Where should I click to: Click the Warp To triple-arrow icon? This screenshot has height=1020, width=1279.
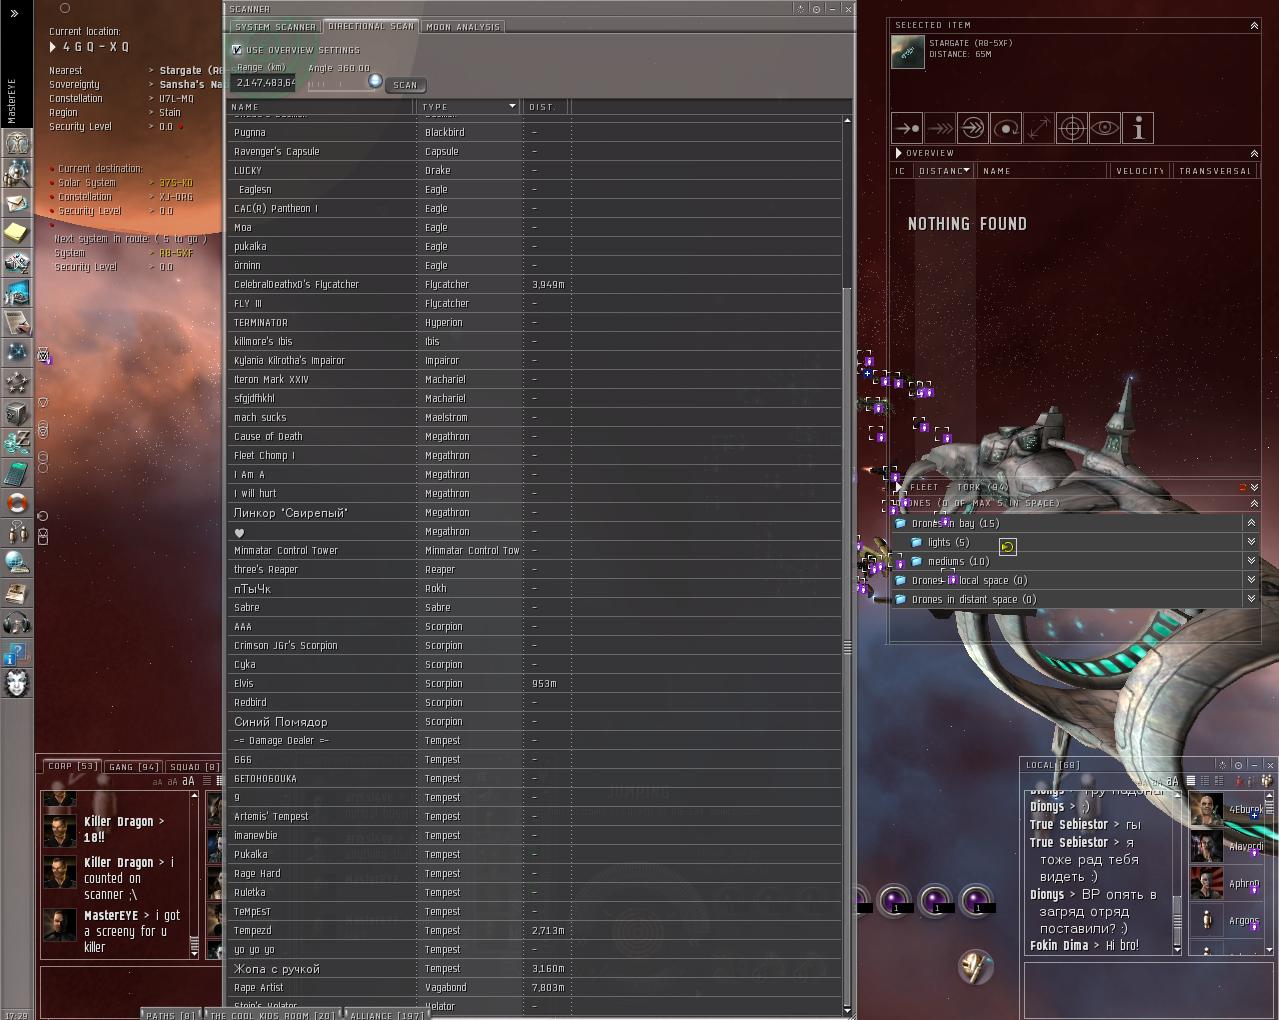coord(940,128)
